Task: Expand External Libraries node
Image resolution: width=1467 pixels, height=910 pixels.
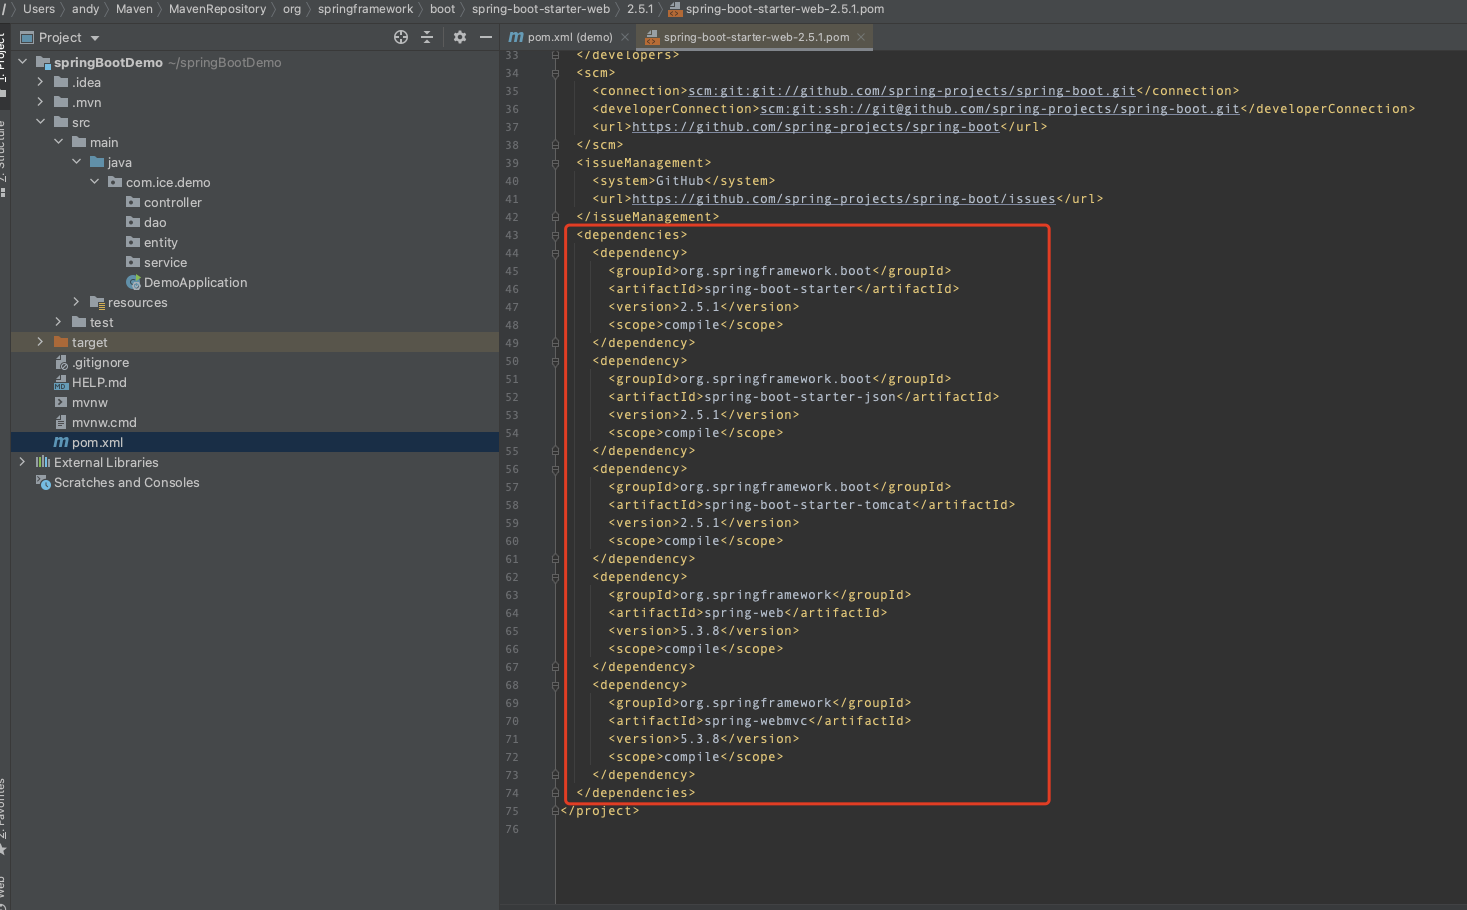Action: 23,462
